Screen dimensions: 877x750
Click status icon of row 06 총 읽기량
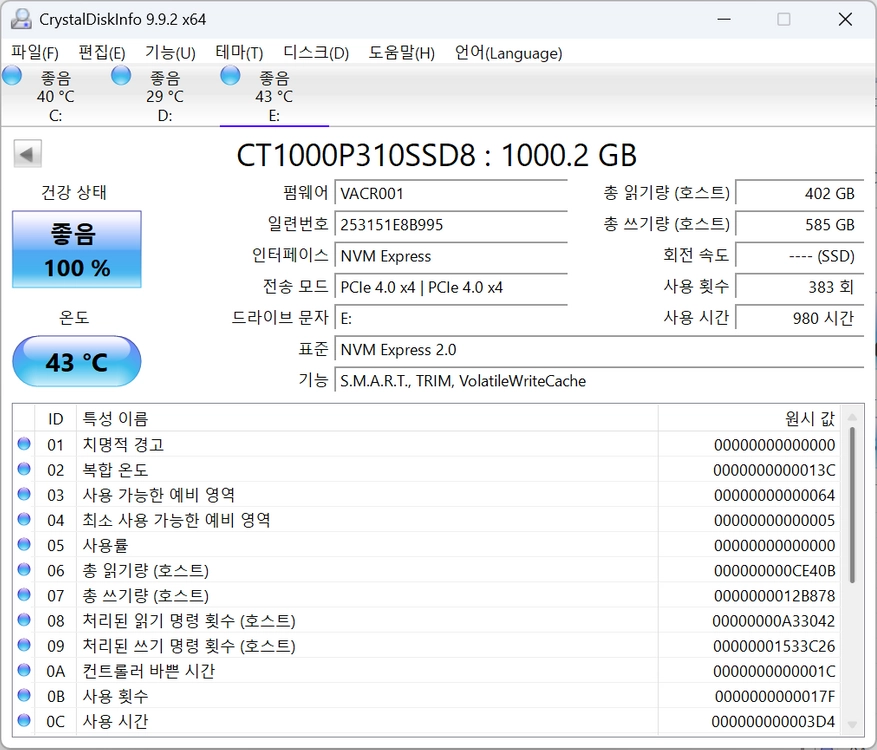24,569
